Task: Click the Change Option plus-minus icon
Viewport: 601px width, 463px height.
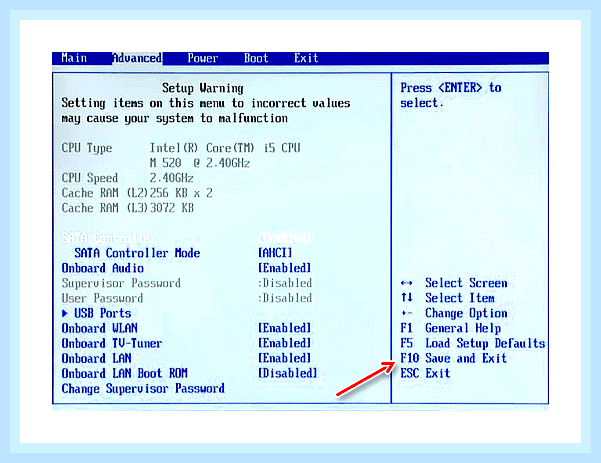Action: [407, 314]
